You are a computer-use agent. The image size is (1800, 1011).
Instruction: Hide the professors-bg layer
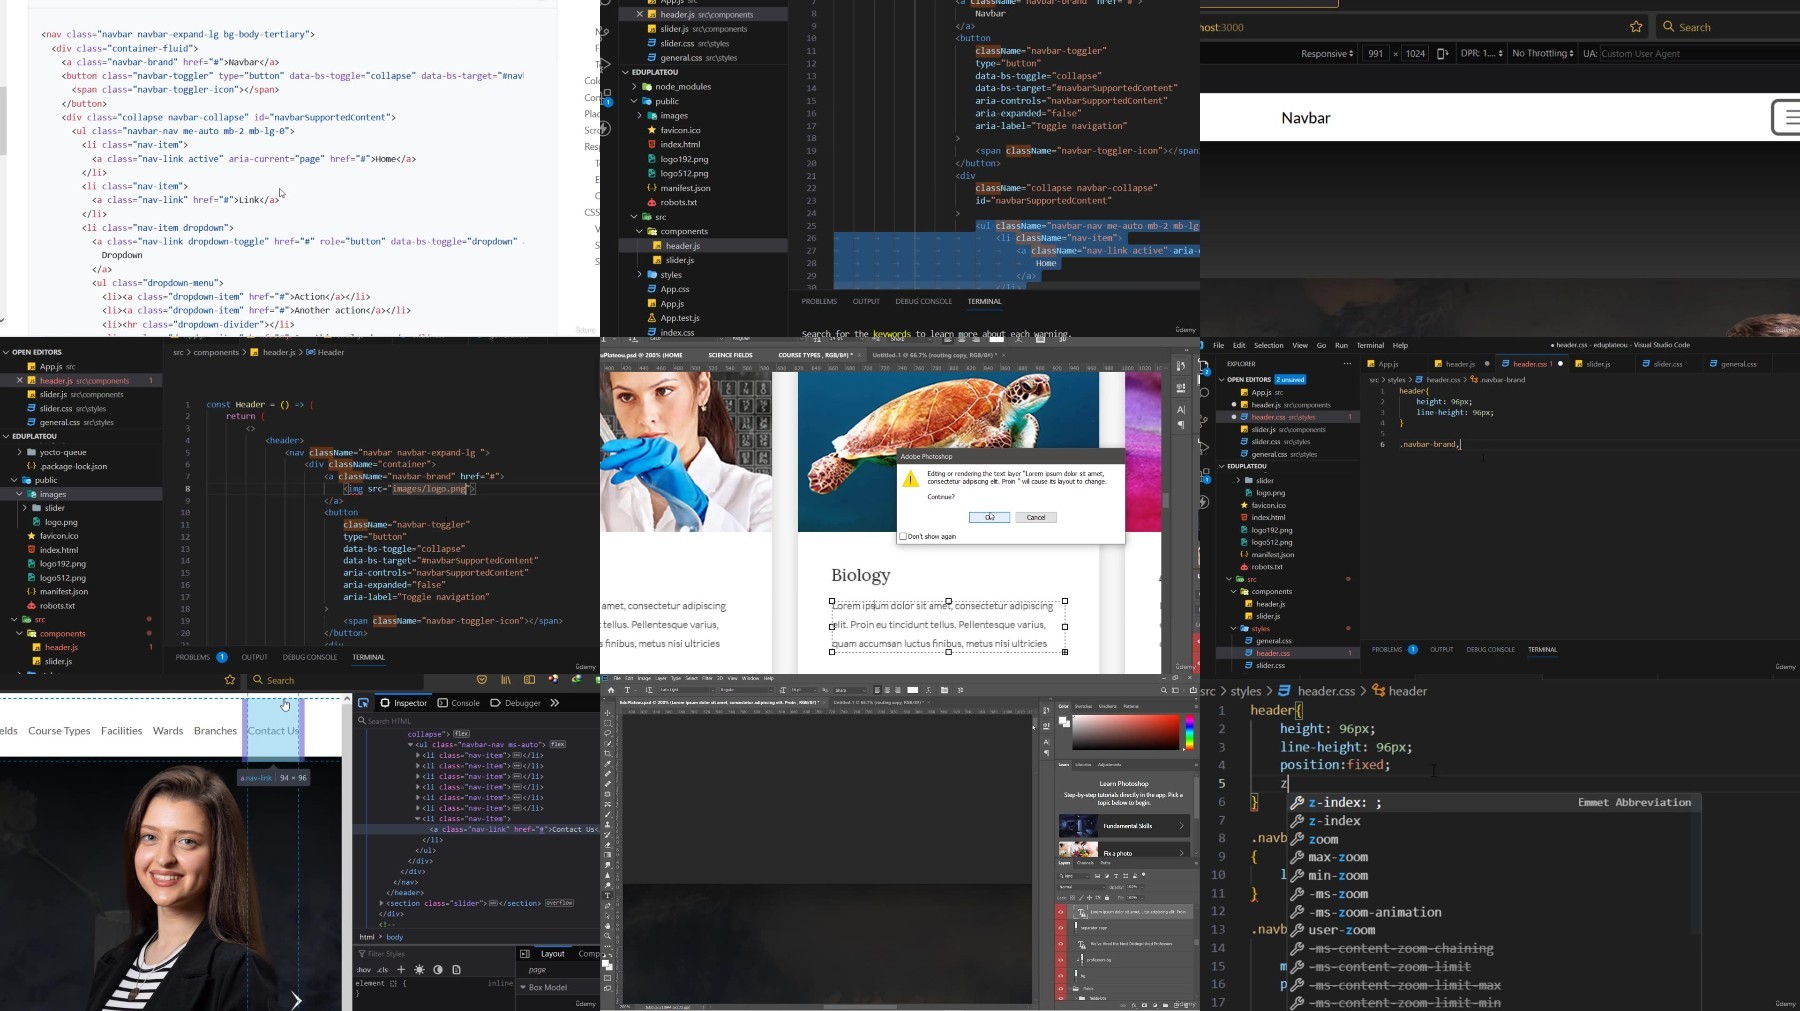pyautogui.click(x=1061, y=960)
